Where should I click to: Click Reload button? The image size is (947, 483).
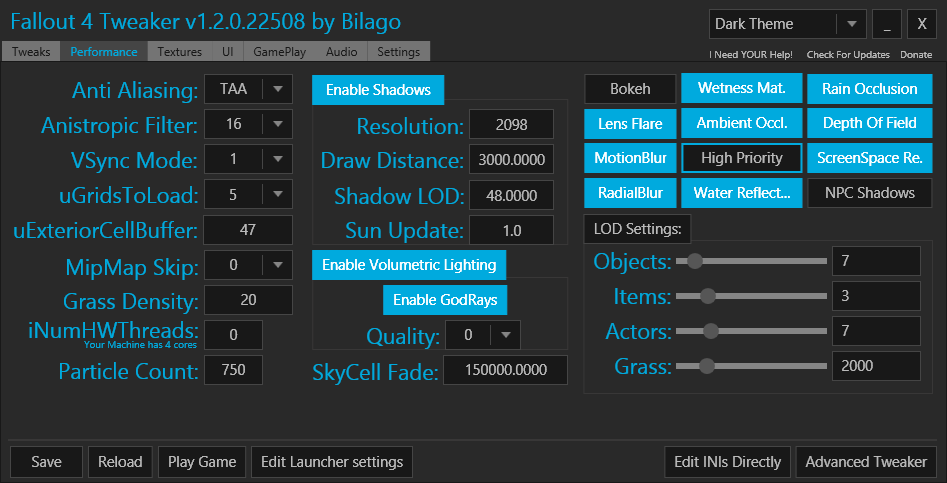(x=120, y=462)
